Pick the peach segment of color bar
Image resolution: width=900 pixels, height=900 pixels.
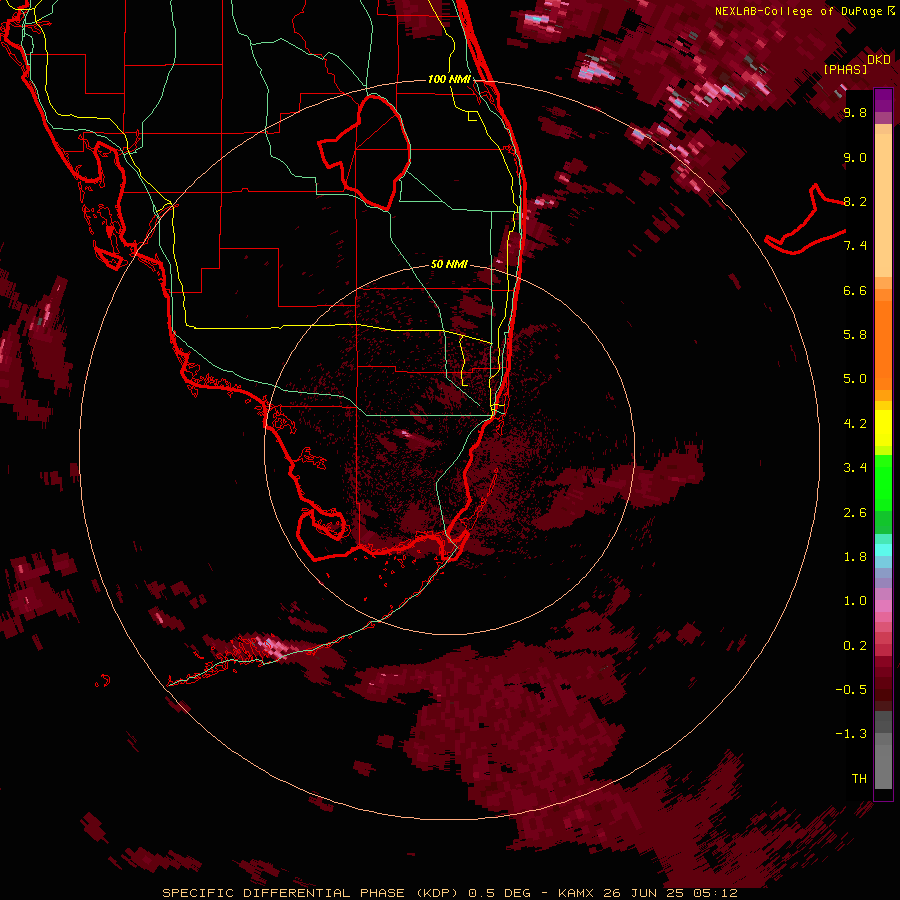click(883, 205)
